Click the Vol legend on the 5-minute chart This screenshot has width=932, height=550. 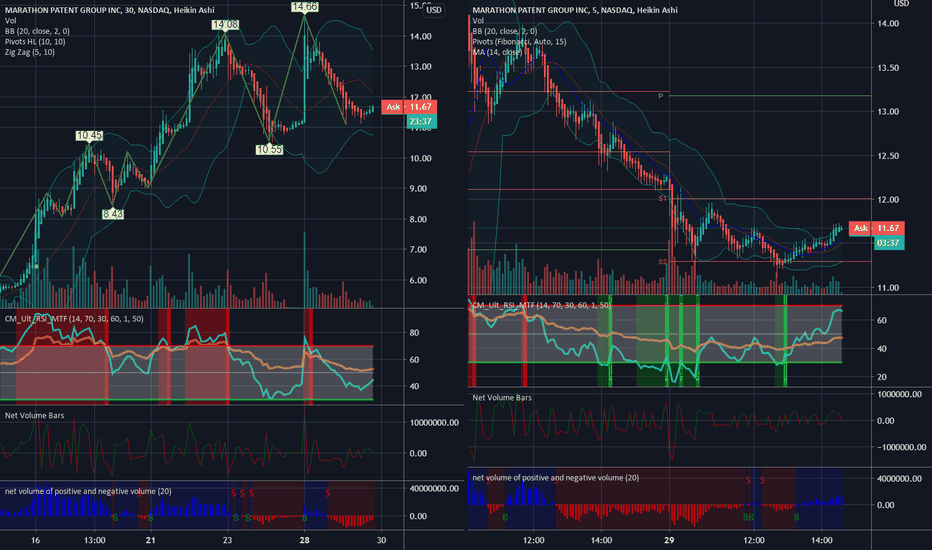click(x=478, y=21)
